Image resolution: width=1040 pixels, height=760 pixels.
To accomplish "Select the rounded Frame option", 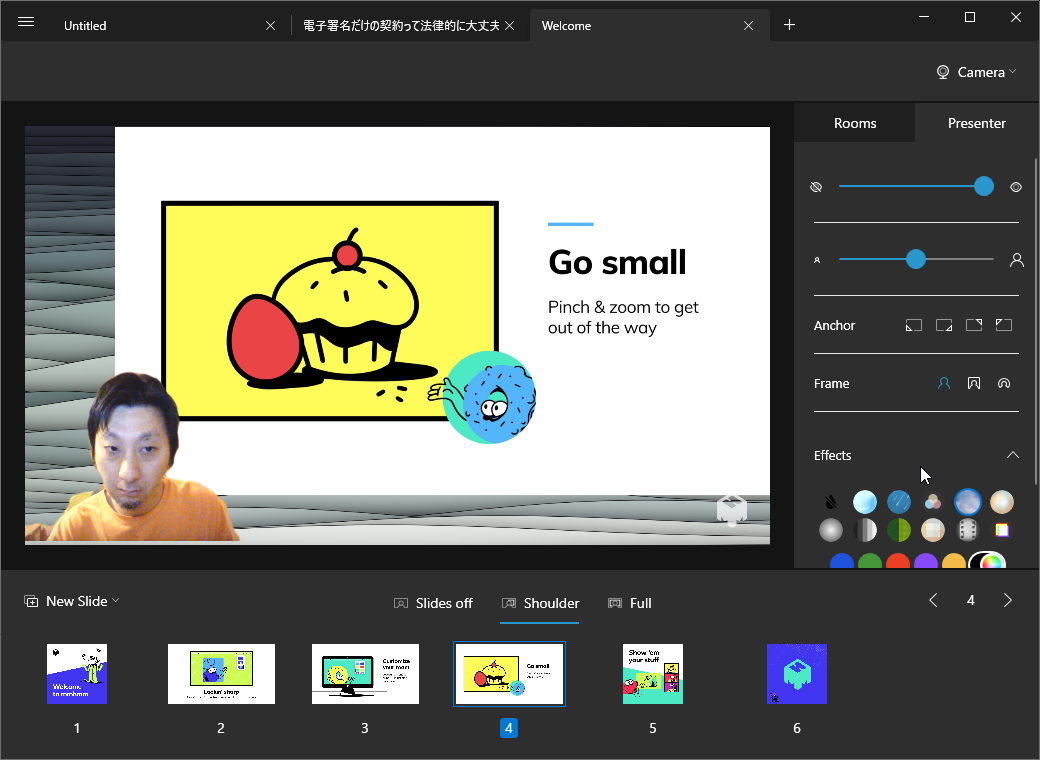I will coord(1003,383).
